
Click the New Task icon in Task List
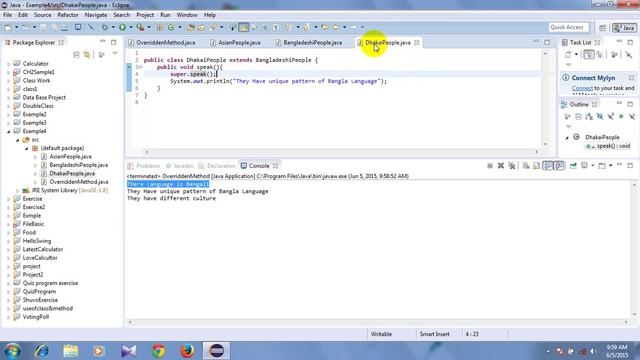(x=568, y=54)
